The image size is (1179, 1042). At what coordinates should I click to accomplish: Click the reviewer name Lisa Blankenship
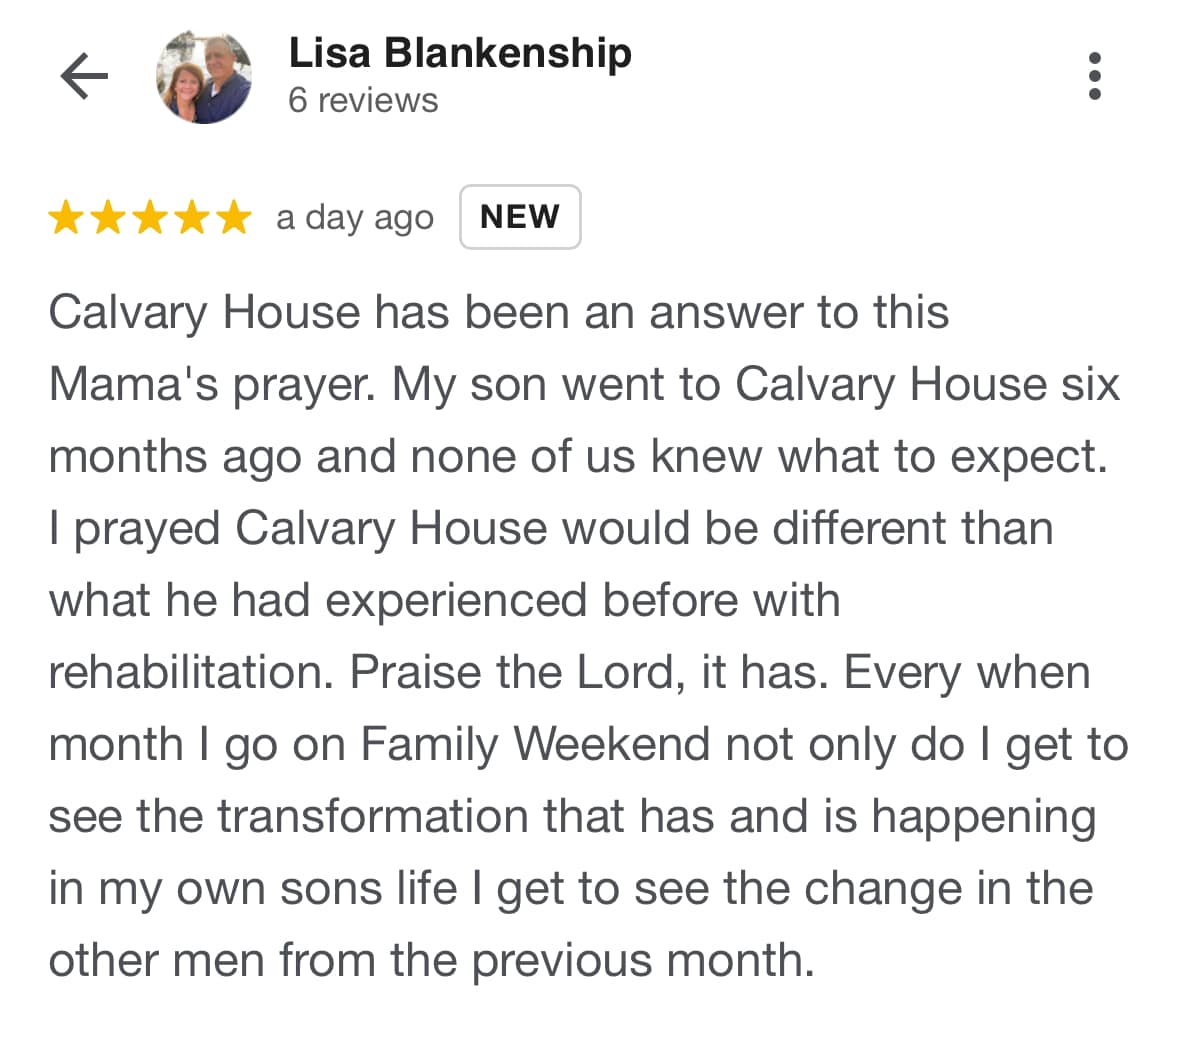click(460, 53)
